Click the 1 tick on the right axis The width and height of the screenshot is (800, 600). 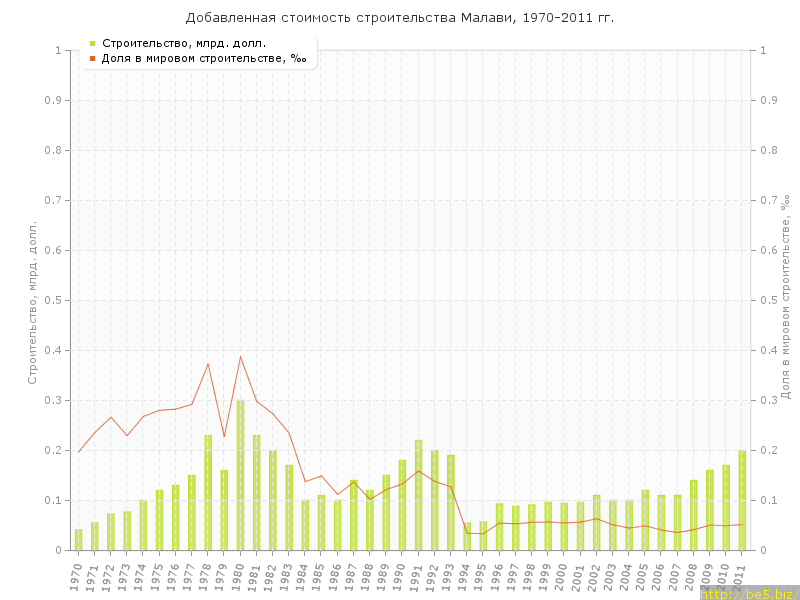pyautogui.click(x=764, y=50)
